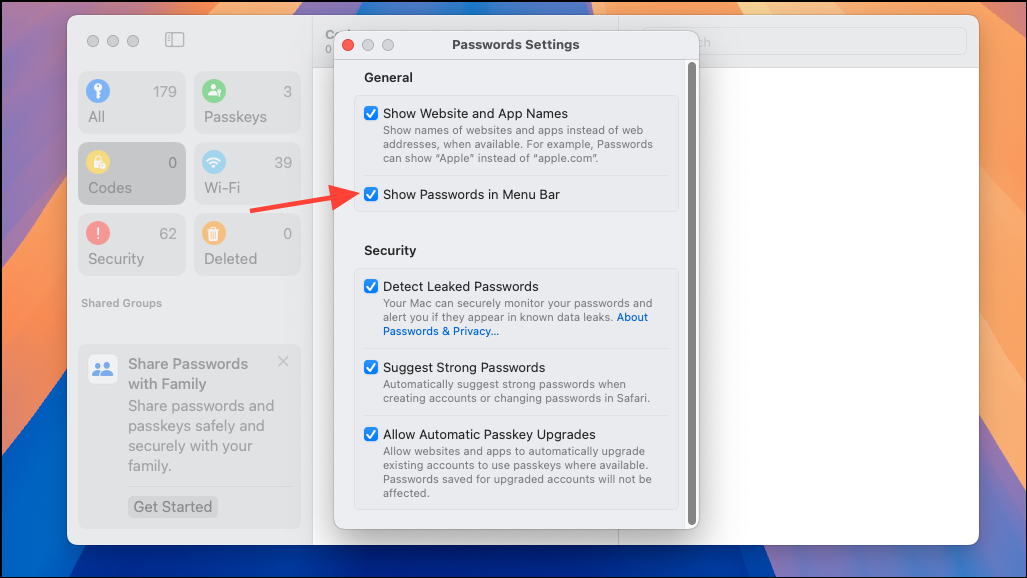Toggle the sidebar with the sidebar icon

[174, 39]
